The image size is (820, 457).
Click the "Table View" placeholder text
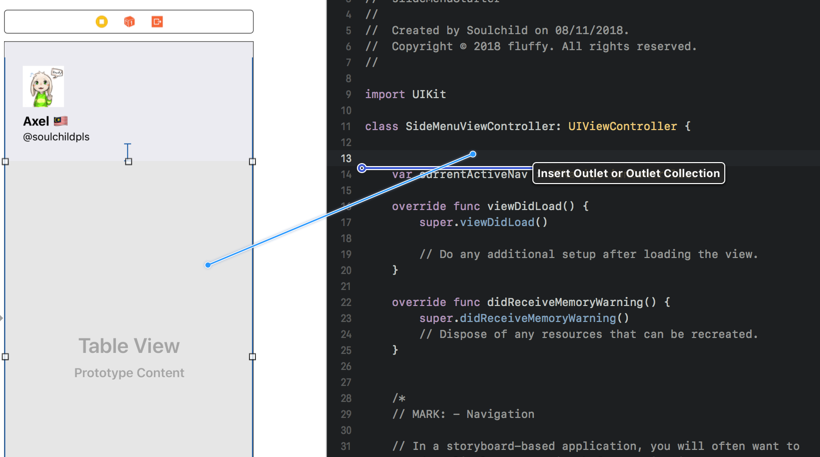[x=129, y=346]
